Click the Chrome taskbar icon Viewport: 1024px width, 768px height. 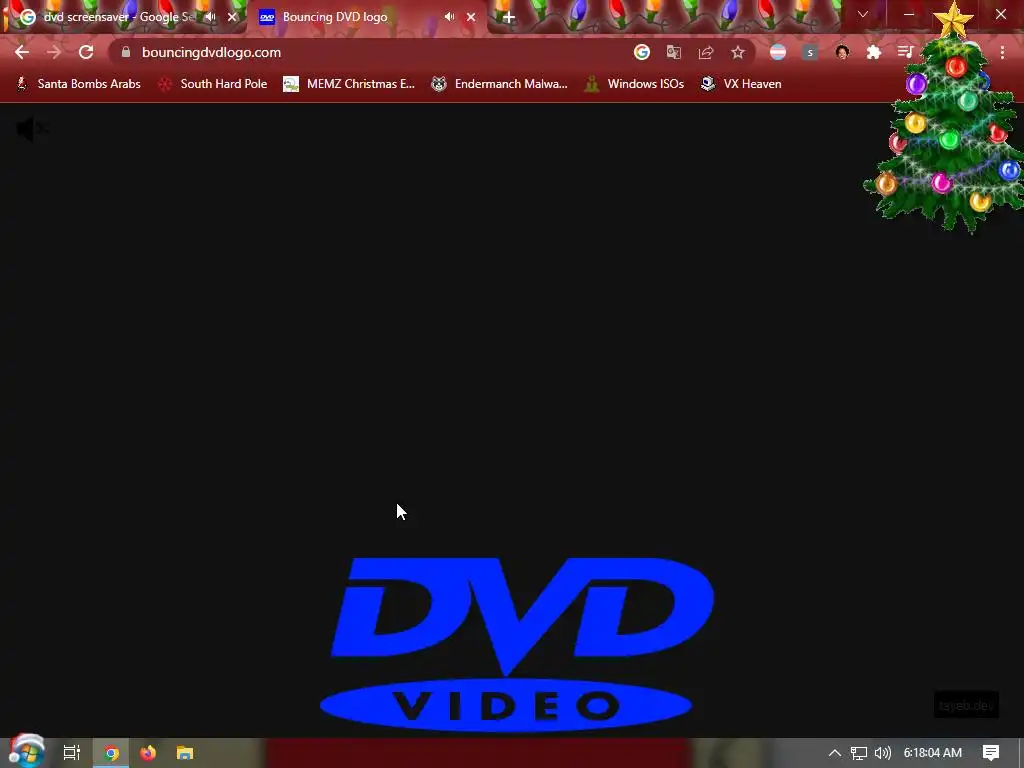click(111, 753)
